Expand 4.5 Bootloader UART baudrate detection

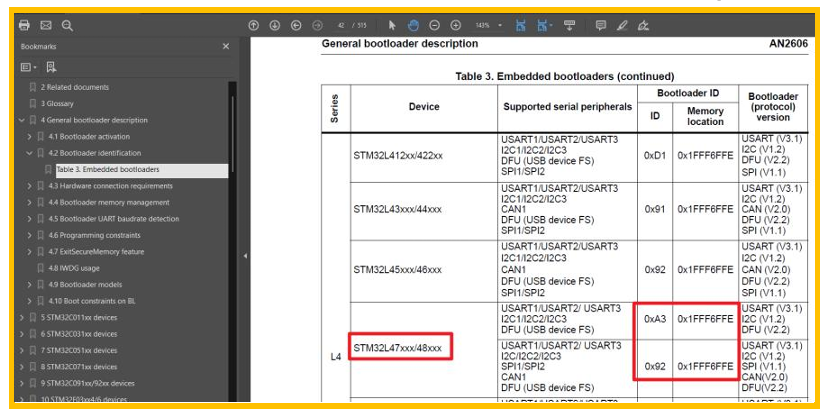click(x=29, y=219)
